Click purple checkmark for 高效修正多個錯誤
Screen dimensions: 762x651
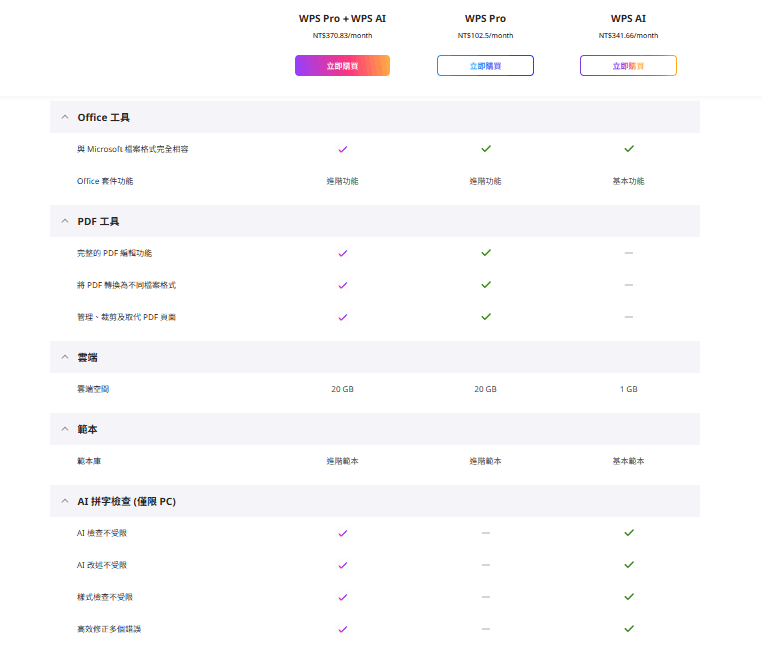click(x=343, y=630)
